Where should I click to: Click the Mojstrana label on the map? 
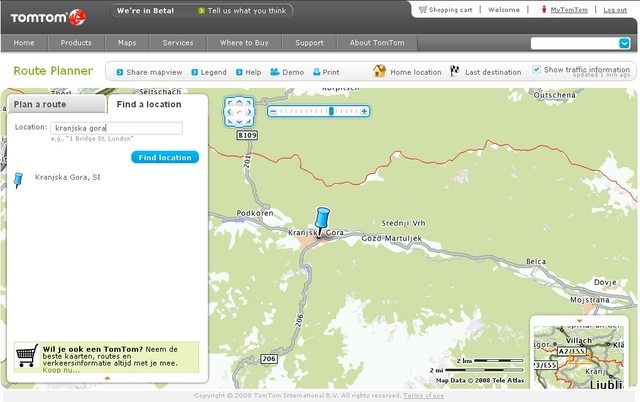590,300
